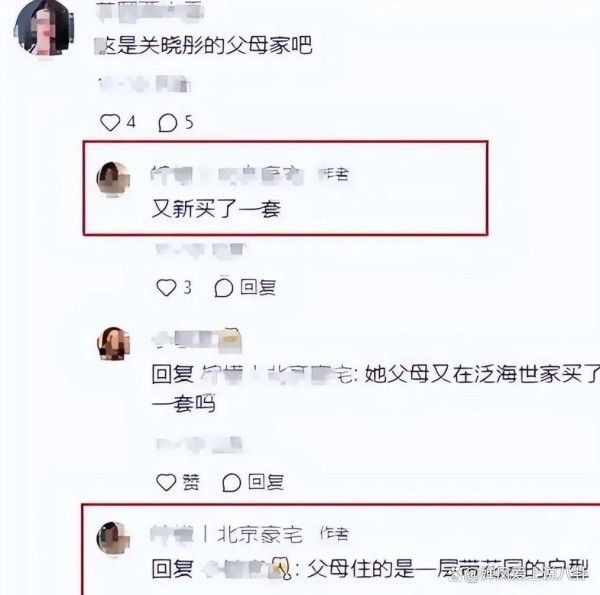Click the mentioned username in bottom reply
This screenshot has height=595, width=600.
[x=245, y=568]
